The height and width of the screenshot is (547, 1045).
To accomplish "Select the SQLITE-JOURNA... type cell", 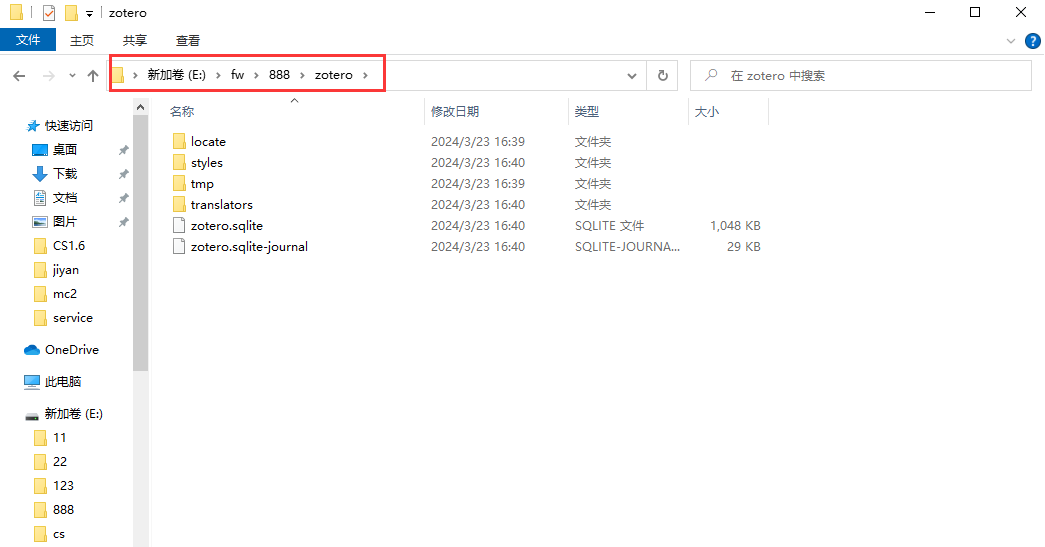I will pos(627,247).
